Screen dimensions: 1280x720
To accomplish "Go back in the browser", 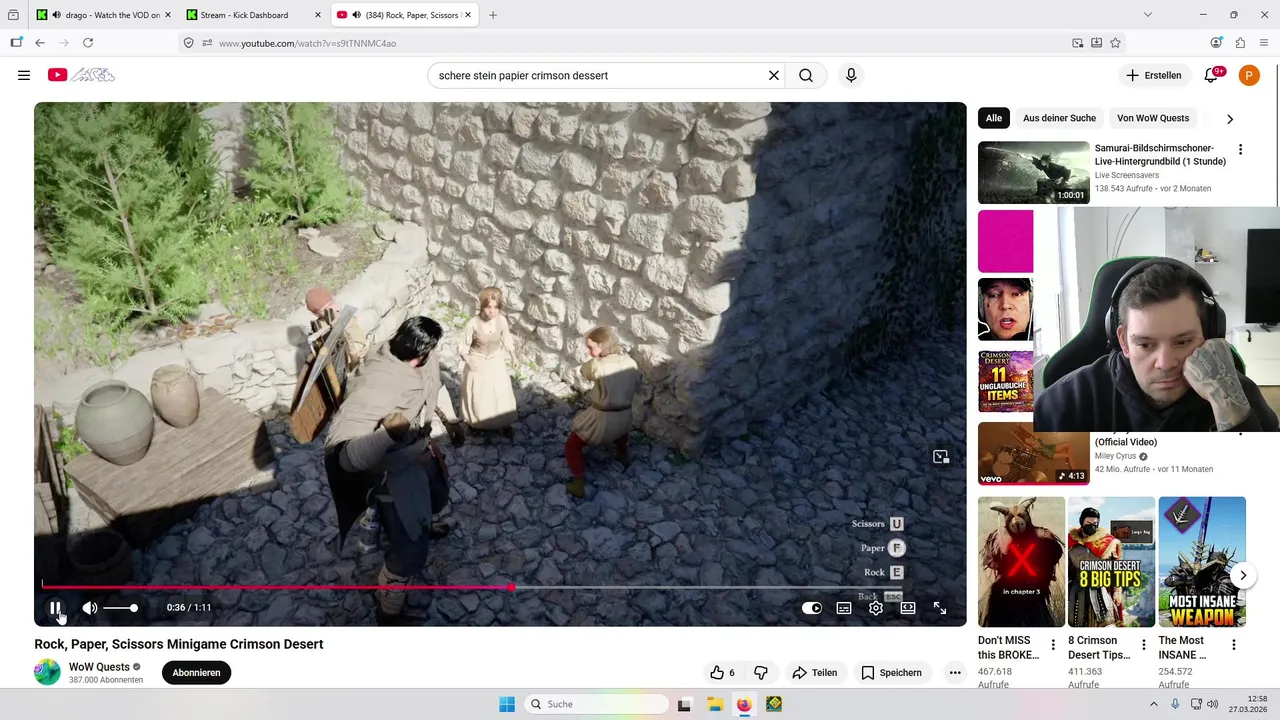I will click(40, 43).
